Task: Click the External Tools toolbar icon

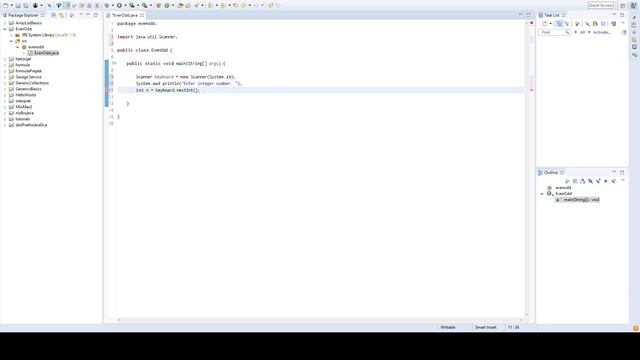Action: pos(144,5)
